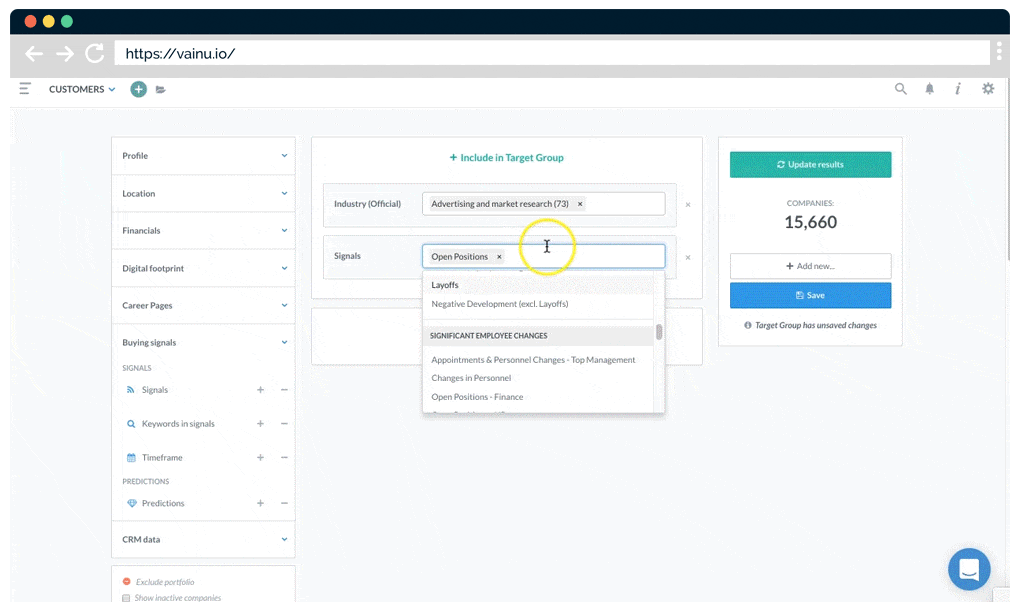Screen dimensions: 1020x609
Task: Open the Customers dropdown
Action: point(82,89)
